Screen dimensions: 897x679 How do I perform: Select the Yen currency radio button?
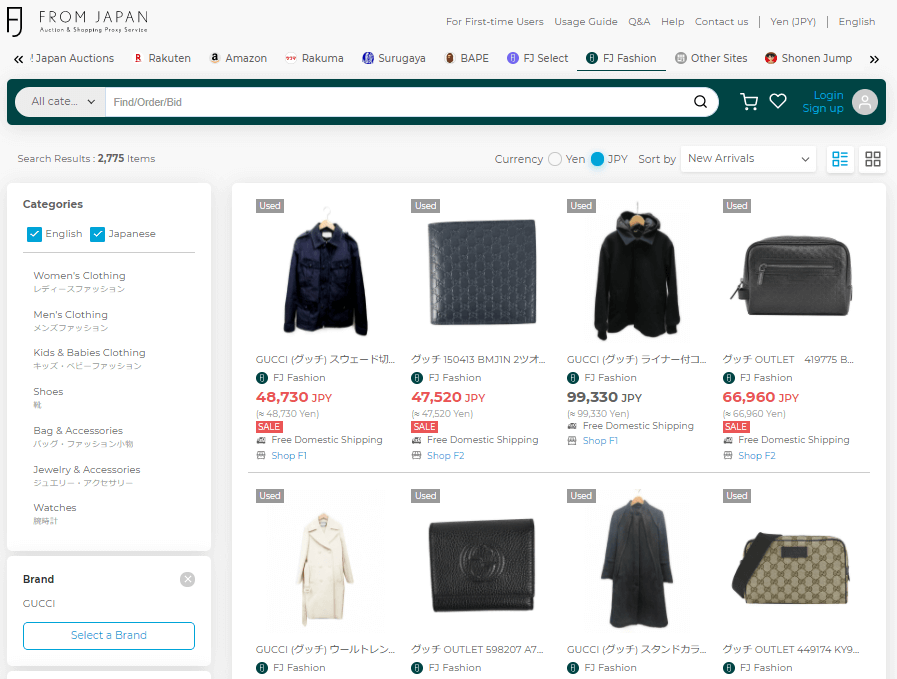(x=554, y=159)
